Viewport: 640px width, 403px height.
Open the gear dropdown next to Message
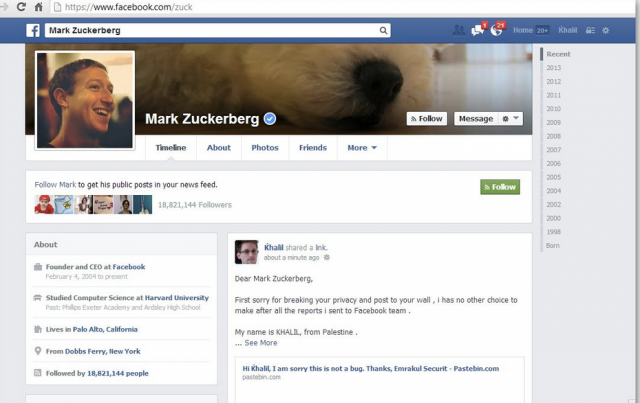pyautogui.click(x=510, y=119)
